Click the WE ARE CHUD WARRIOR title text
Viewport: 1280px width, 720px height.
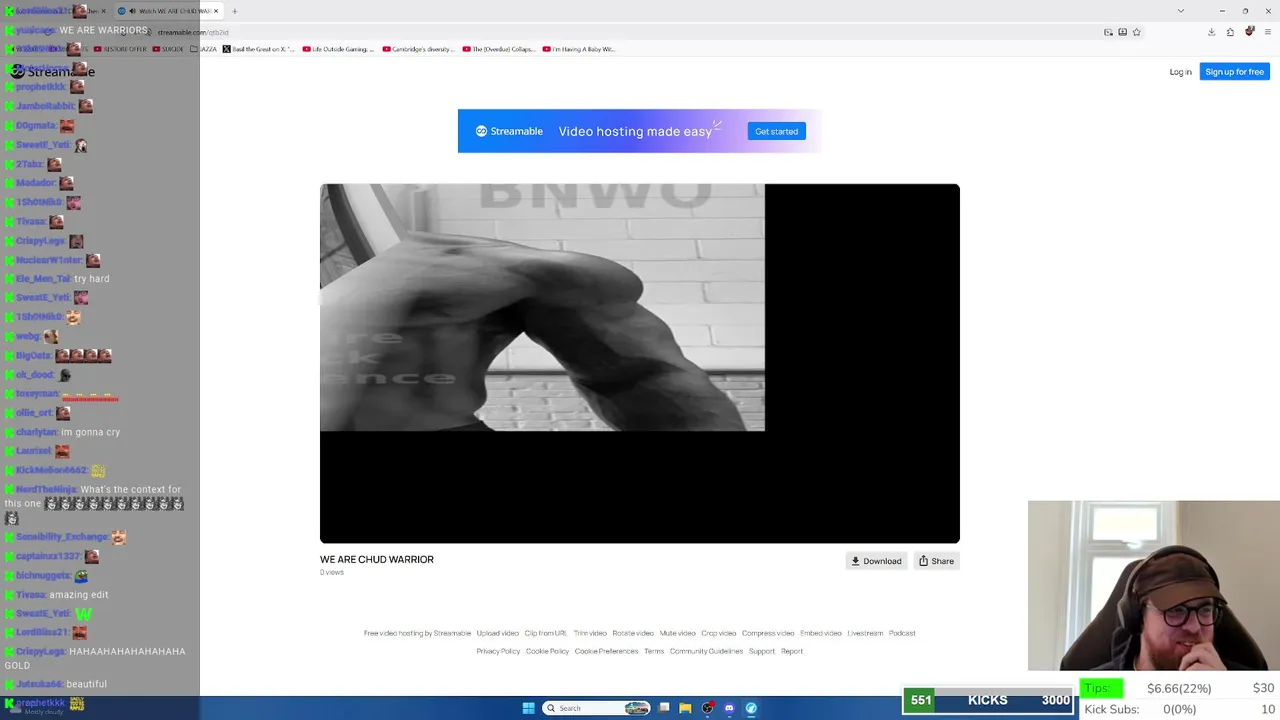377,559
